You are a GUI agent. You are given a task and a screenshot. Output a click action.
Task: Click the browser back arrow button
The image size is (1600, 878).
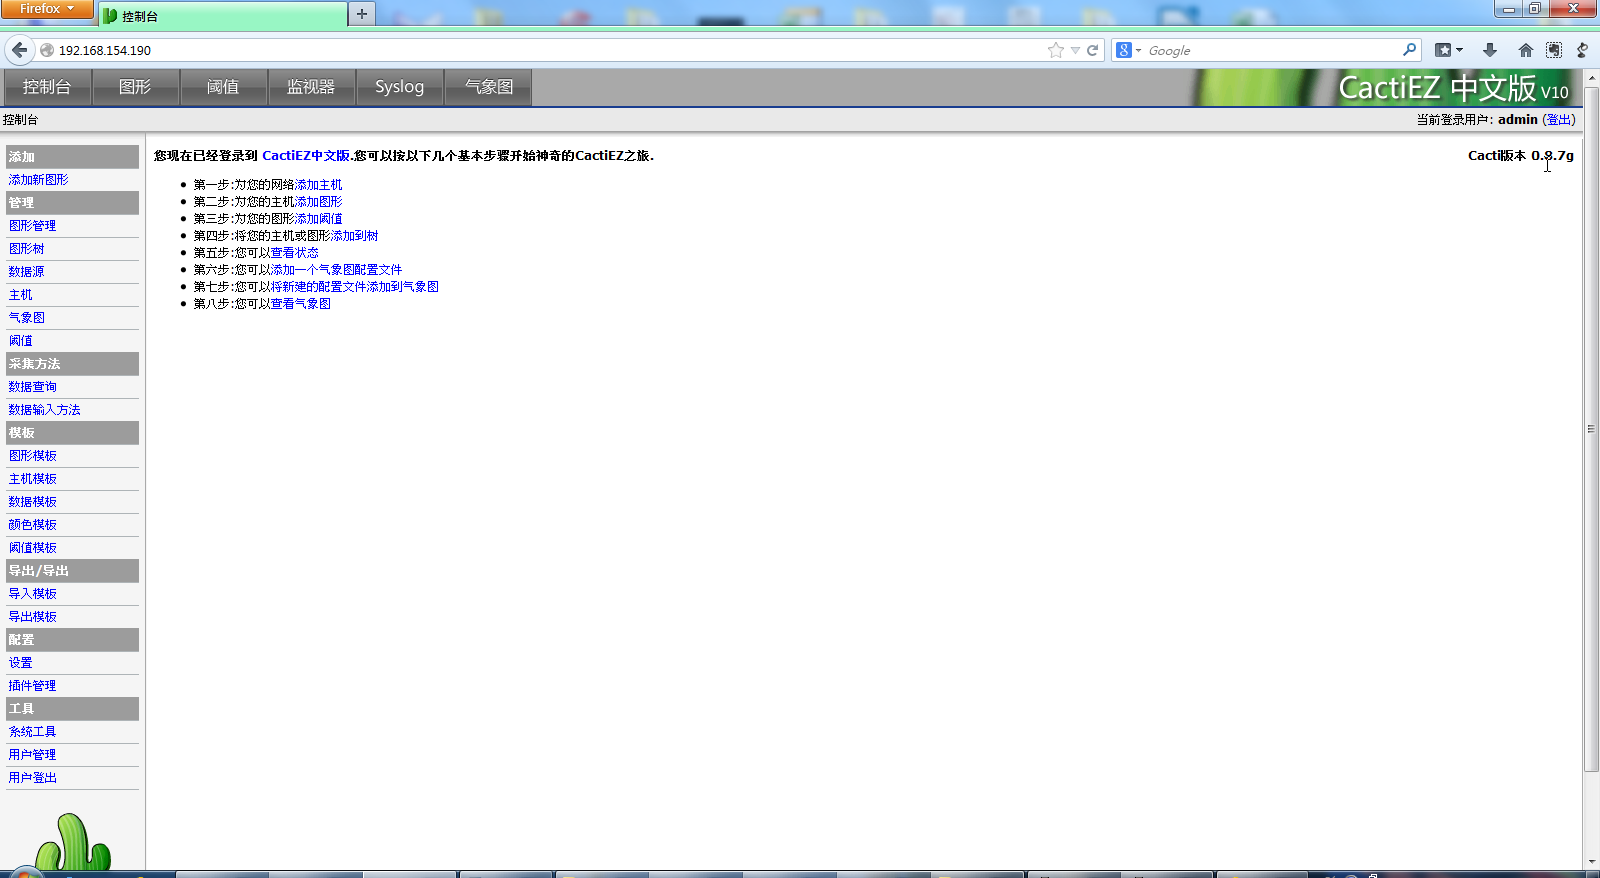tap(19, 50)
